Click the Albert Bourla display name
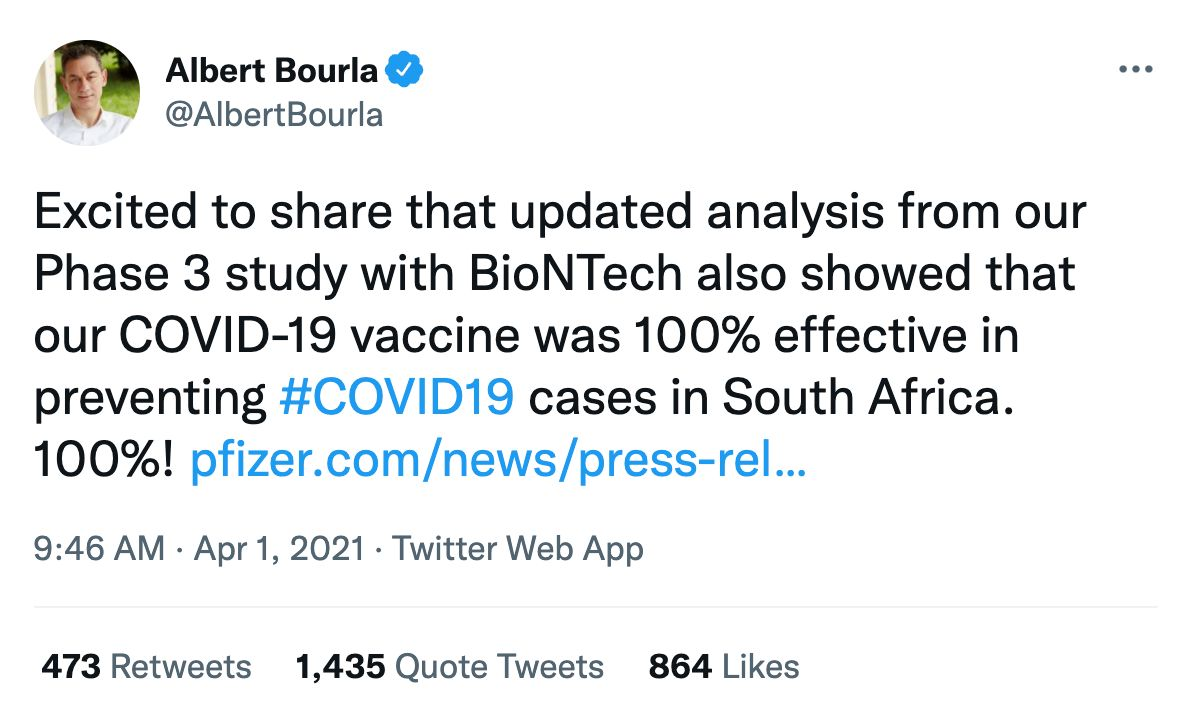This screenshot has width=1192, height=714. coord(271,71)
